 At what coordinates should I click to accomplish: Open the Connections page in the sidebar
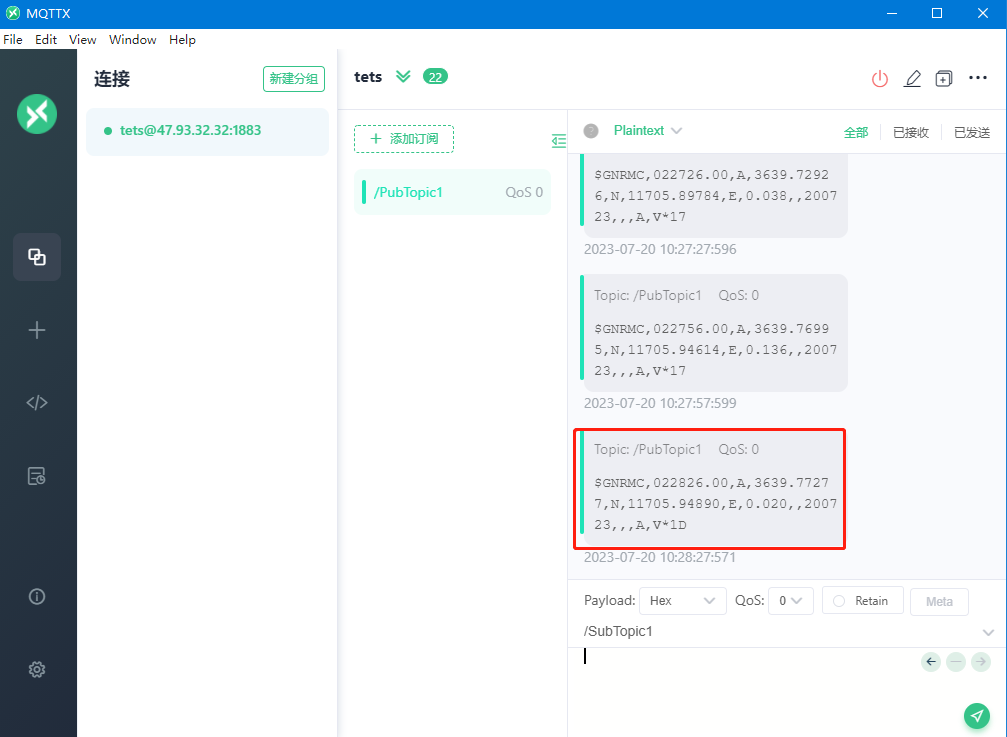coord(37,257)
